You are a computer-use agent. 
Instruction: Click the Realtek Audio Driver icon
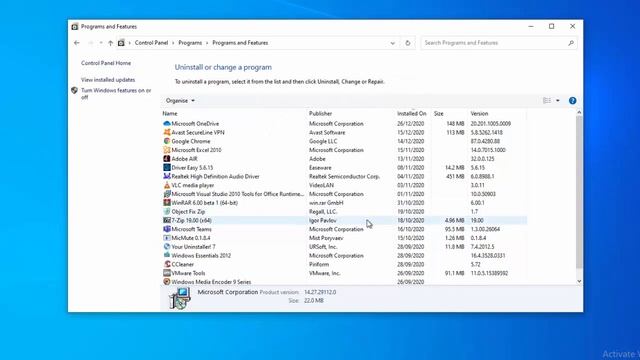(167, 176)
